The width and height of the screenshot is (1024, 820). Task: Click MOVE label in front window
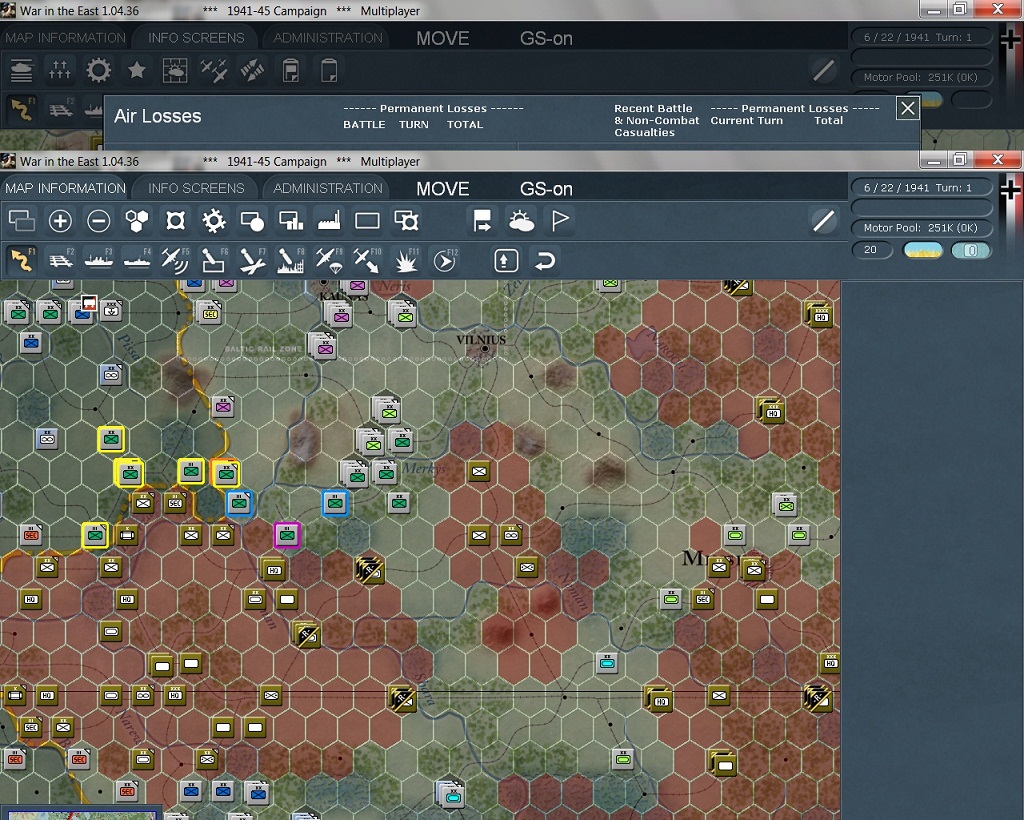(x=443, y=189)
